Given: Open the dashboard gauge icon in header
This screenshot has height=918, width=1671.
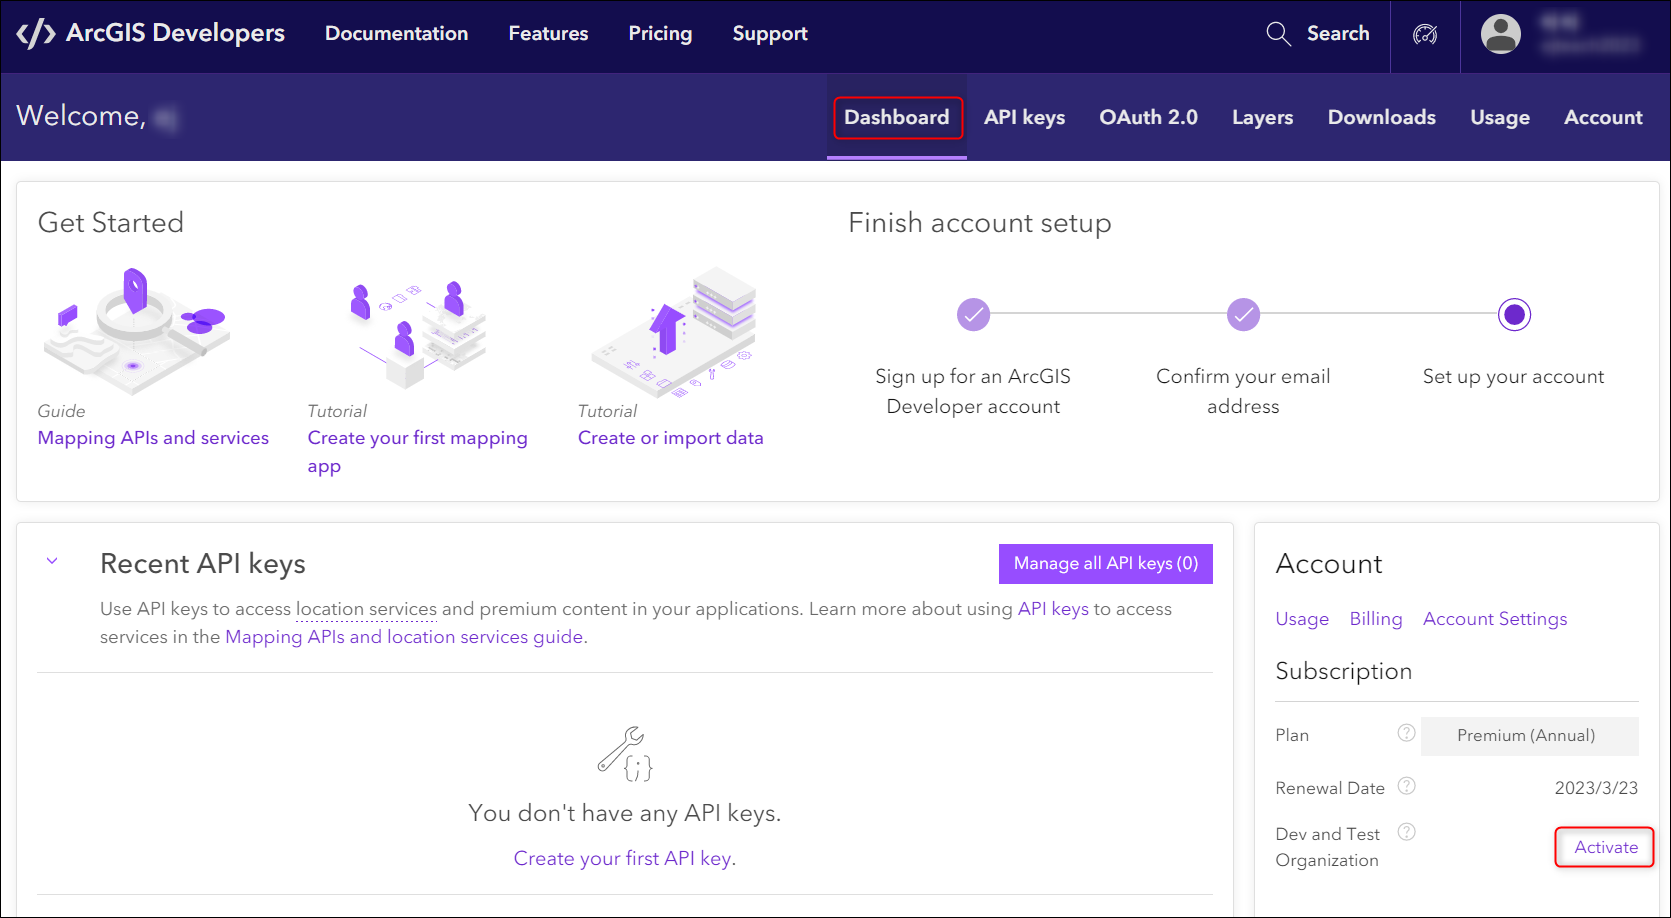Looking at the screenshot, I should pyautogui.click(x=1425, y=34).
